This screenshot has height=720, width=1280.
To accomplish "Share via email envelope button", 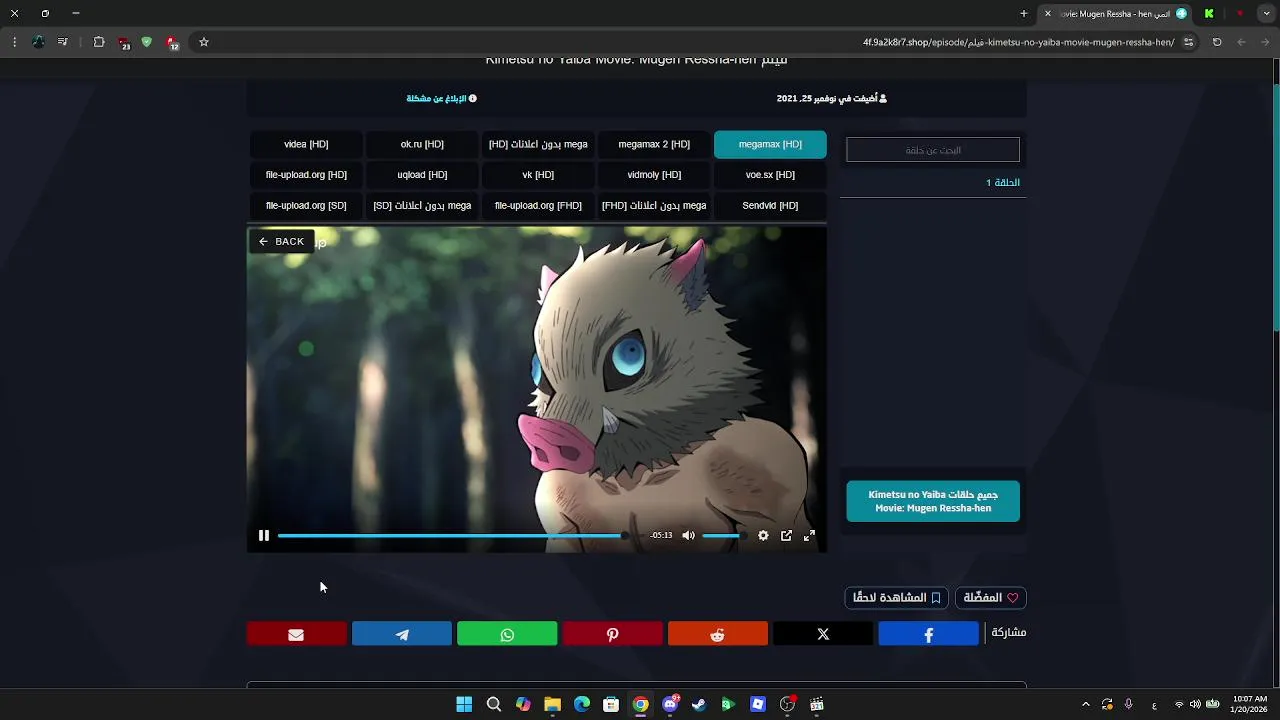I will coord(297,634).
